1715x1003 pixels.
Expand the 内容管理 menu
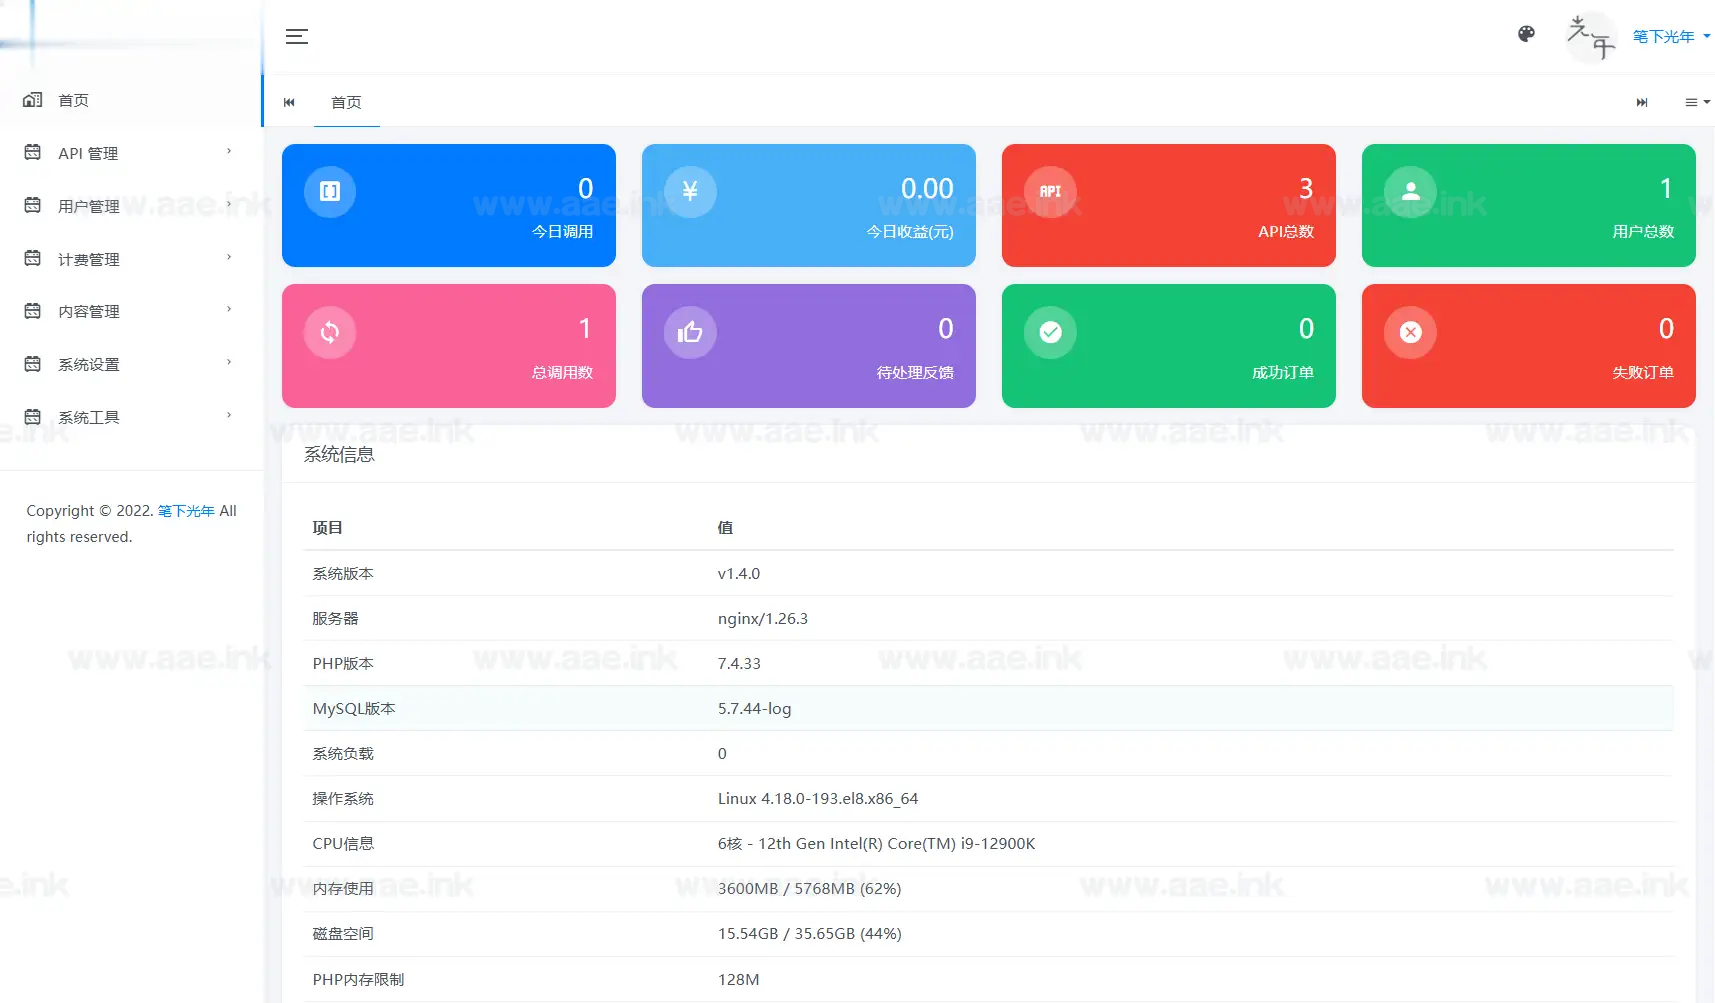click(131, 311)
